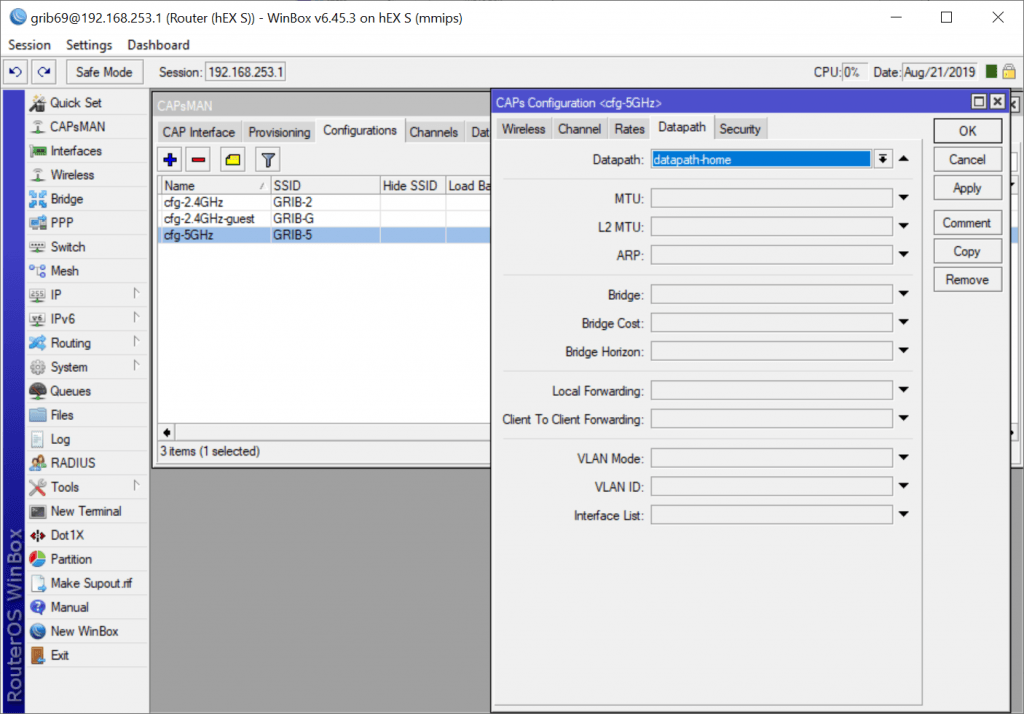Expand the Interface List field

tap(904, 515)
